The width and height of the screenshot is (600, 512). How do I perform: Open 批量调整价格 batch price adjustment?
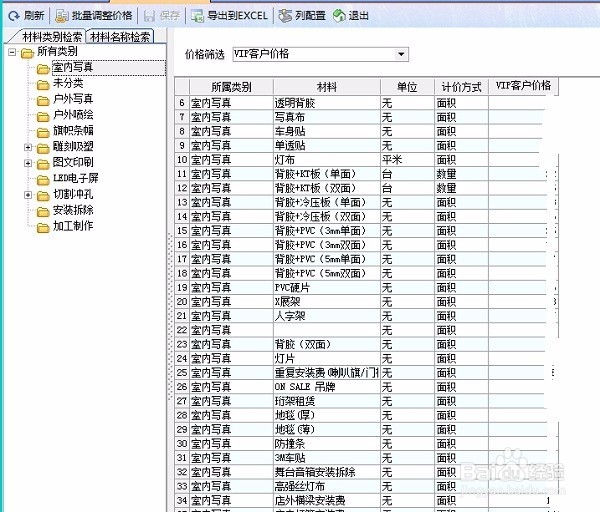click(x=94, y=16)
